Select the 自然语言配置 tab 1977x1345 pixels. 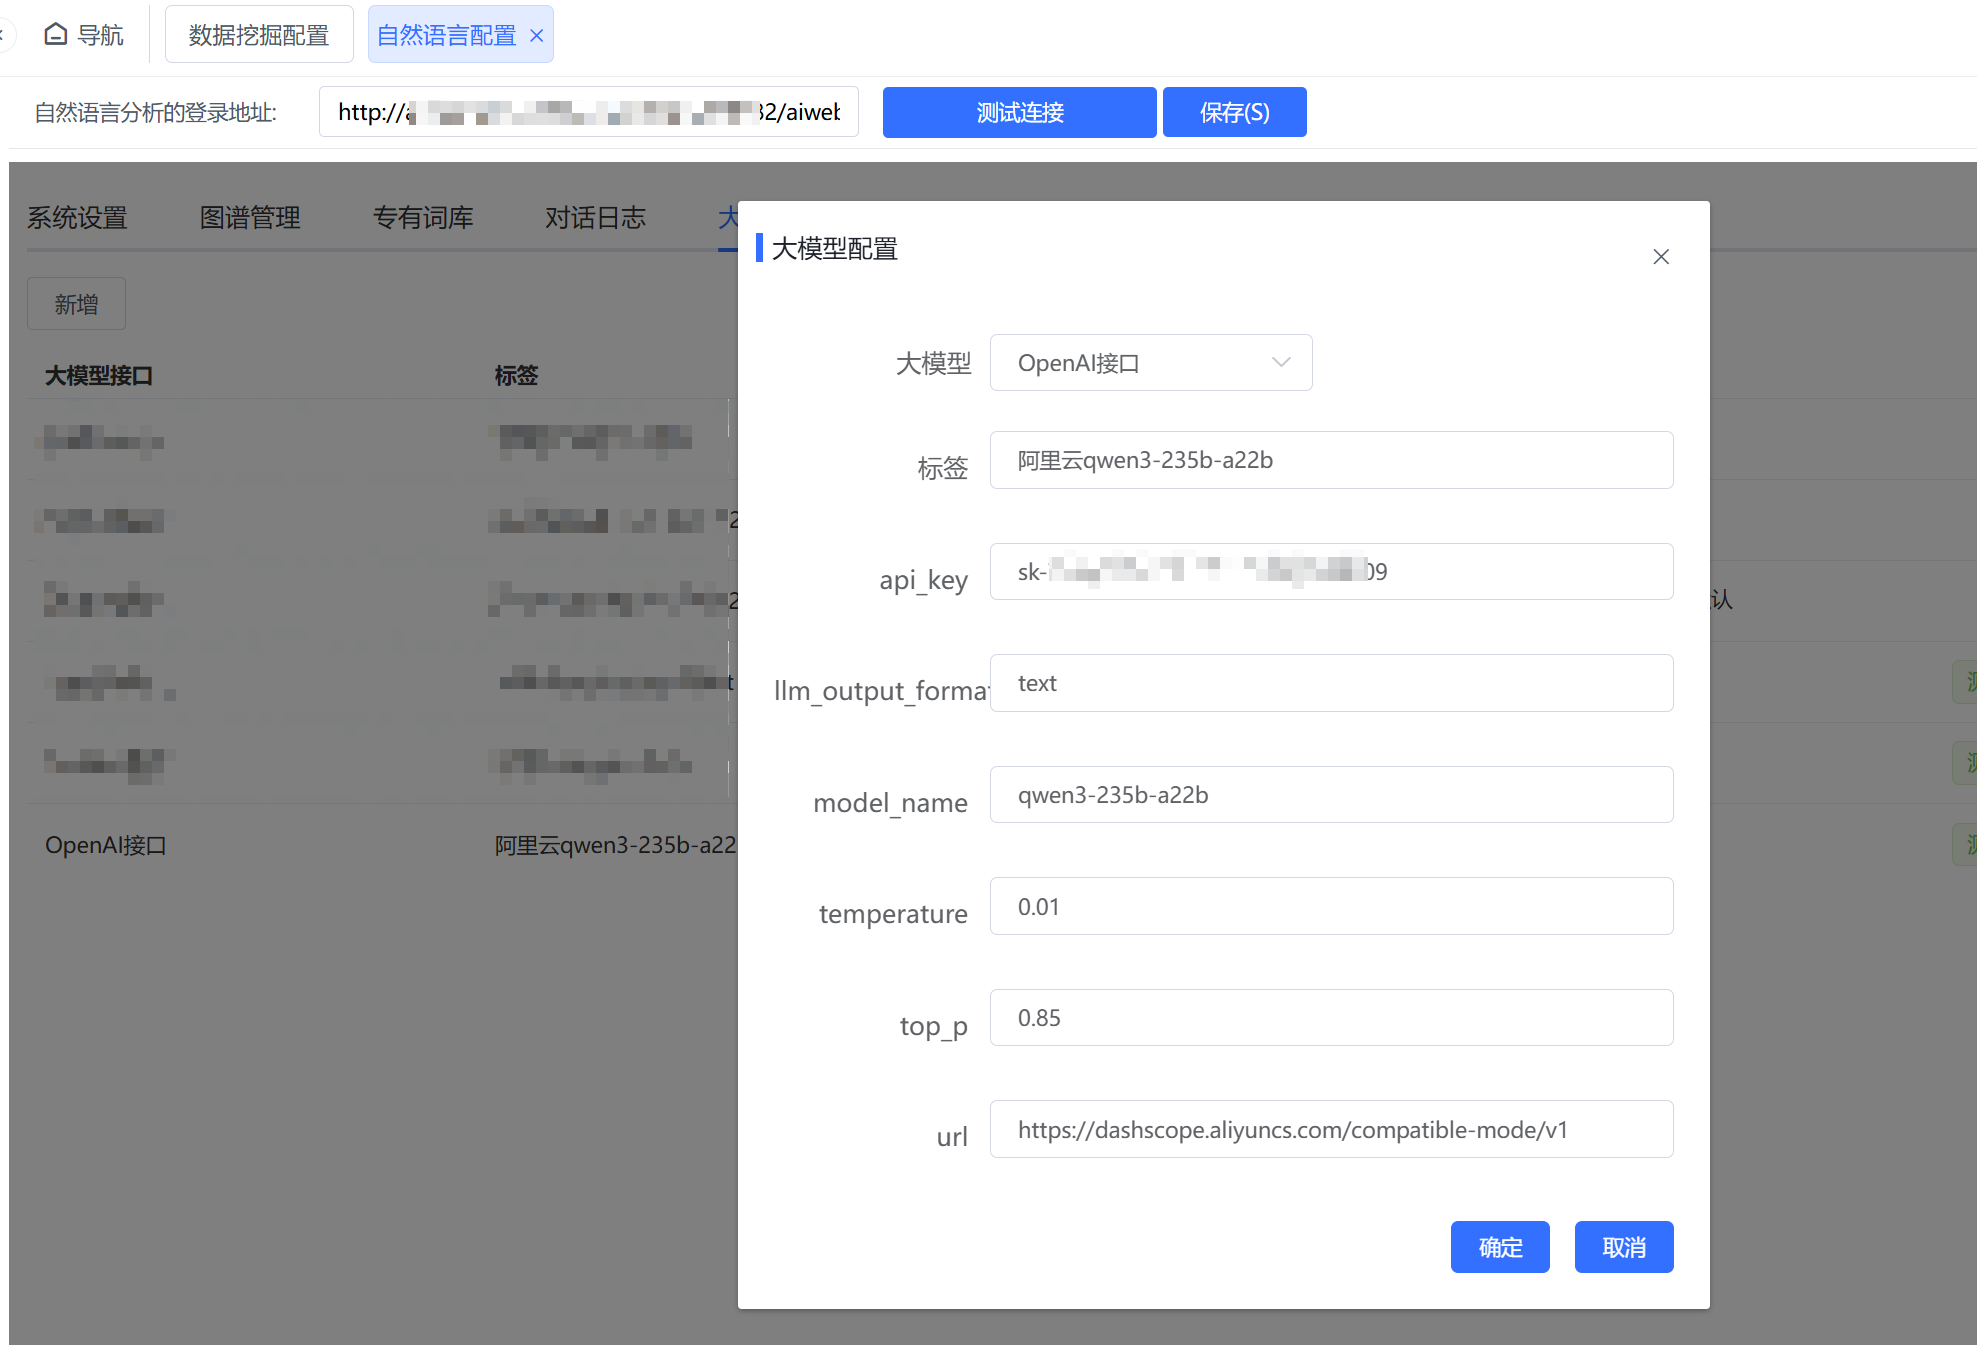click(446, 35)
